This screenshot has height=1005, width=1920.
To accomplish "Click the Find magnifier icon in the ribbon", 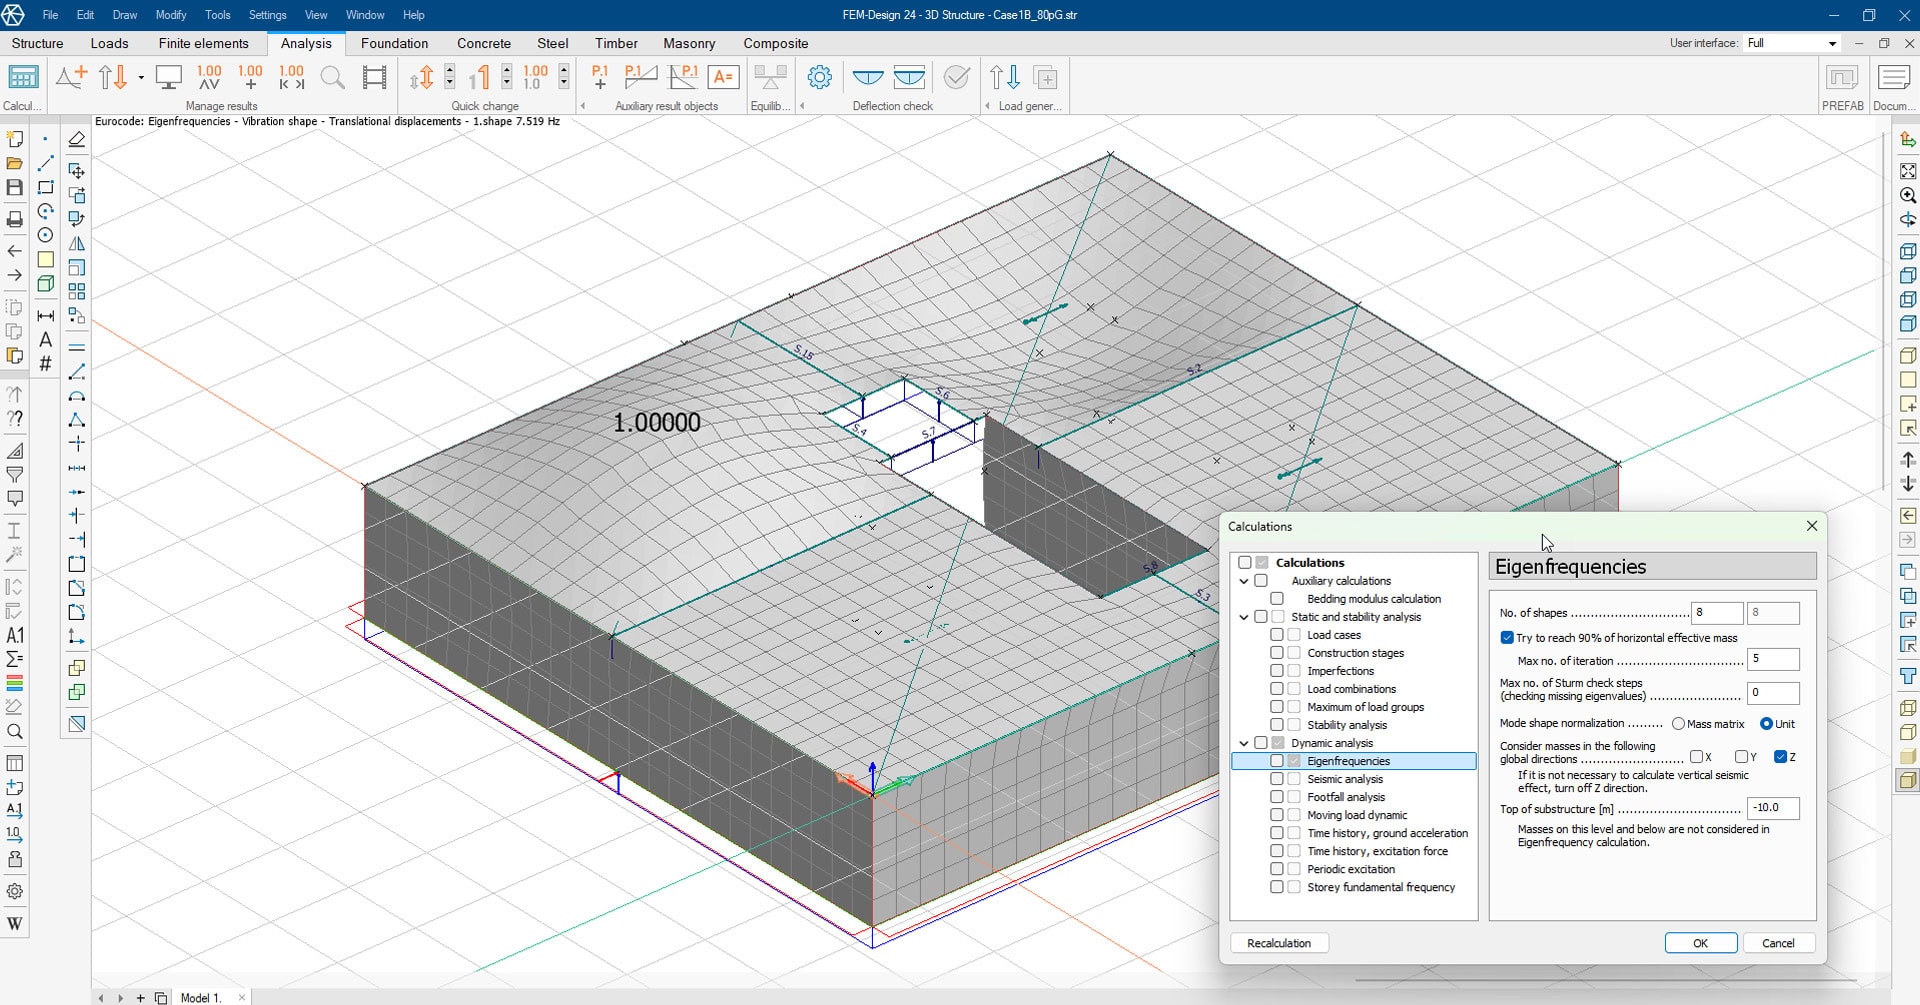I will 332,78.
